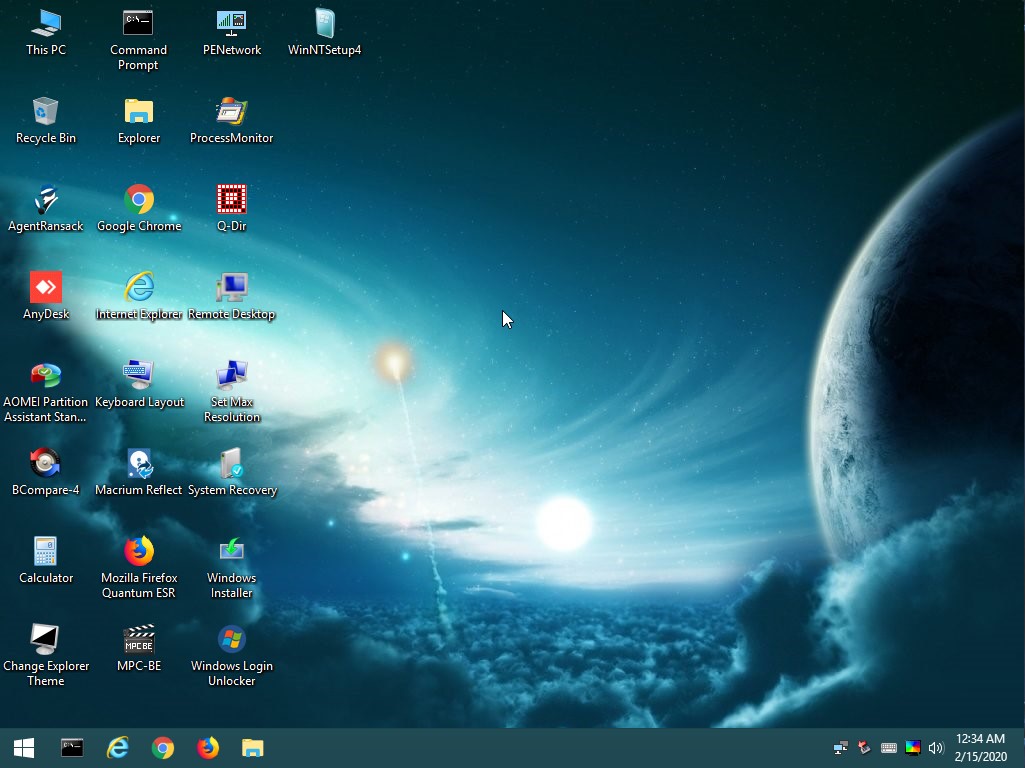This screenshot has height=768, width=1025.
Task: Open AgentRansack search tool
Action: tap(46, 209)
